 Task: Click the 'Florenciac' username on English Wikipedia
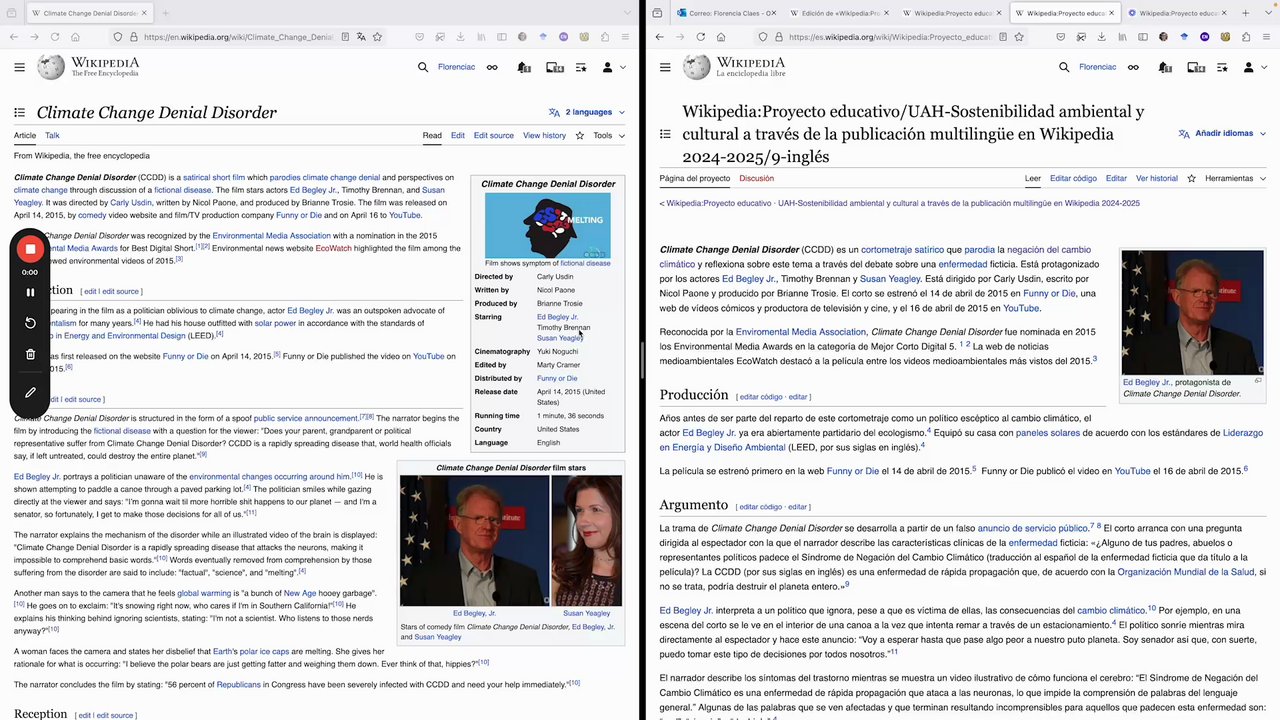tap(457, 67)
